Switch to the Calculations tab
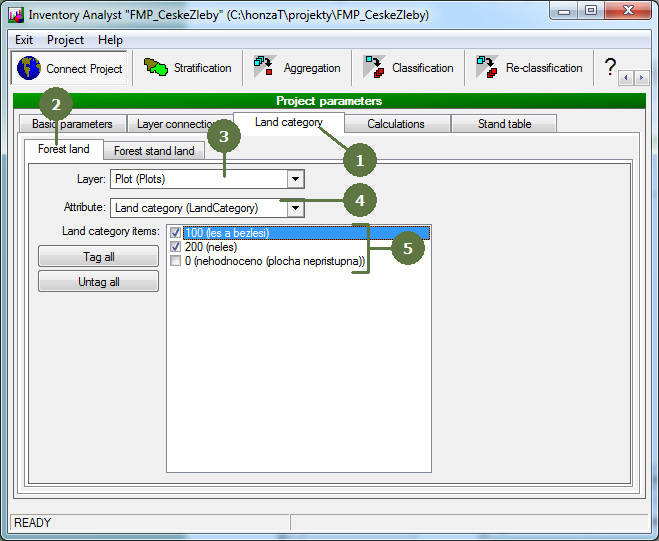659x541 pixels. click(396, 124)
